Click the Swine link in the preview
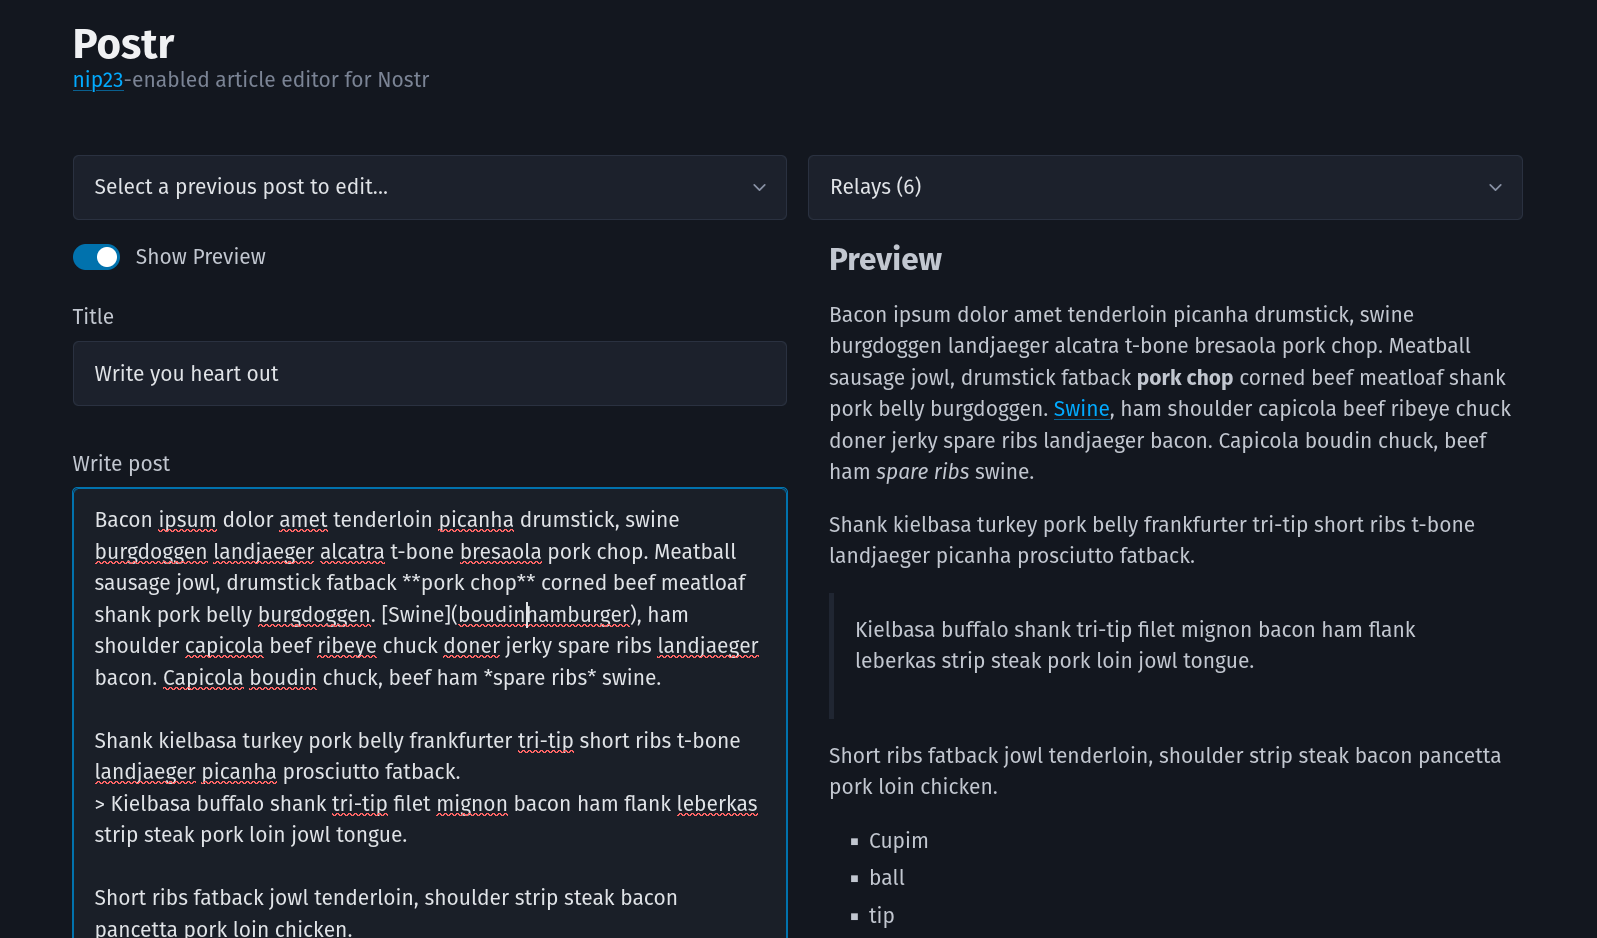Image resolution: width=1597 pixels, height=938 pixels. (1081, 409)
